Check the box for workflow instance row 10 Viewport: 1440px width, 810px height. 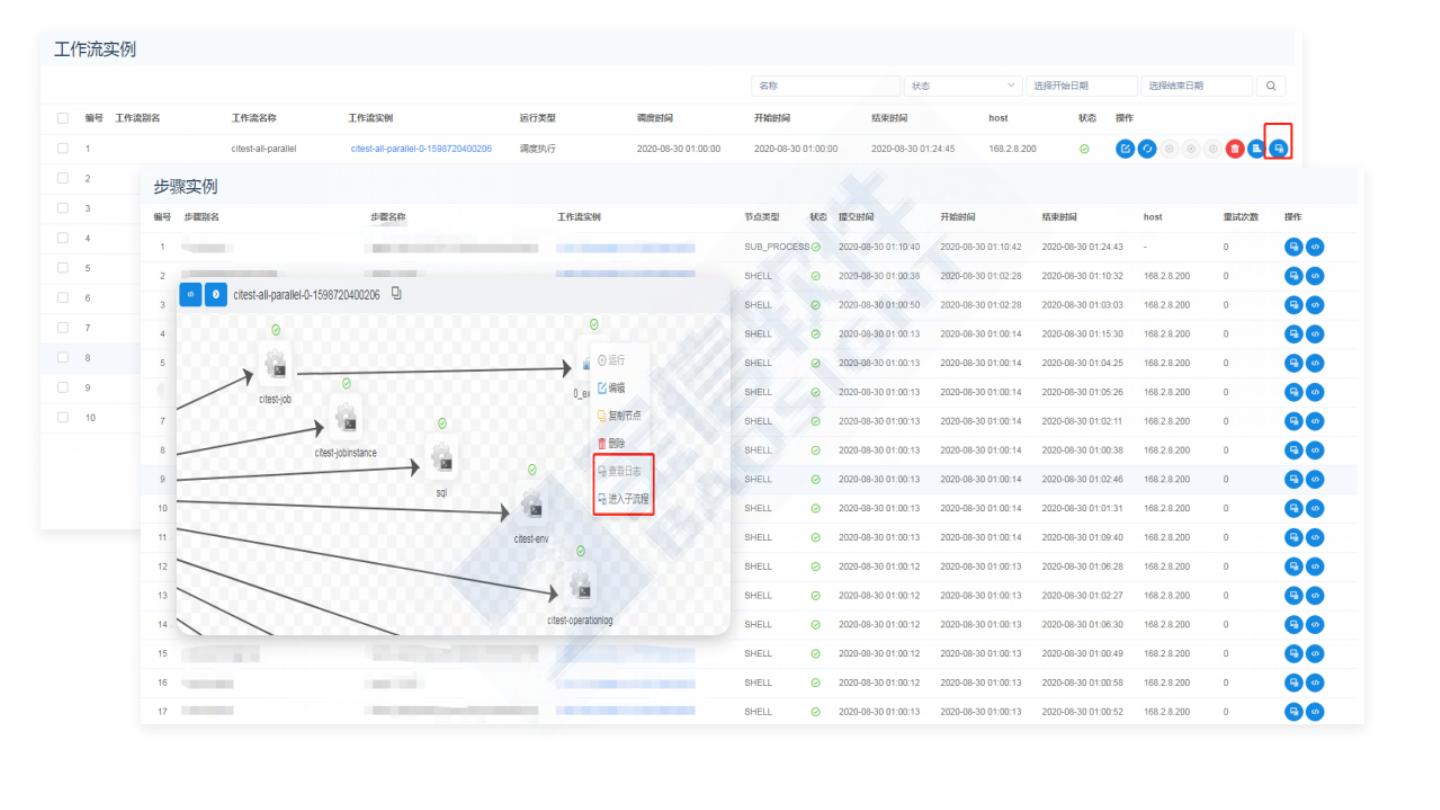[x=63, y=417]
